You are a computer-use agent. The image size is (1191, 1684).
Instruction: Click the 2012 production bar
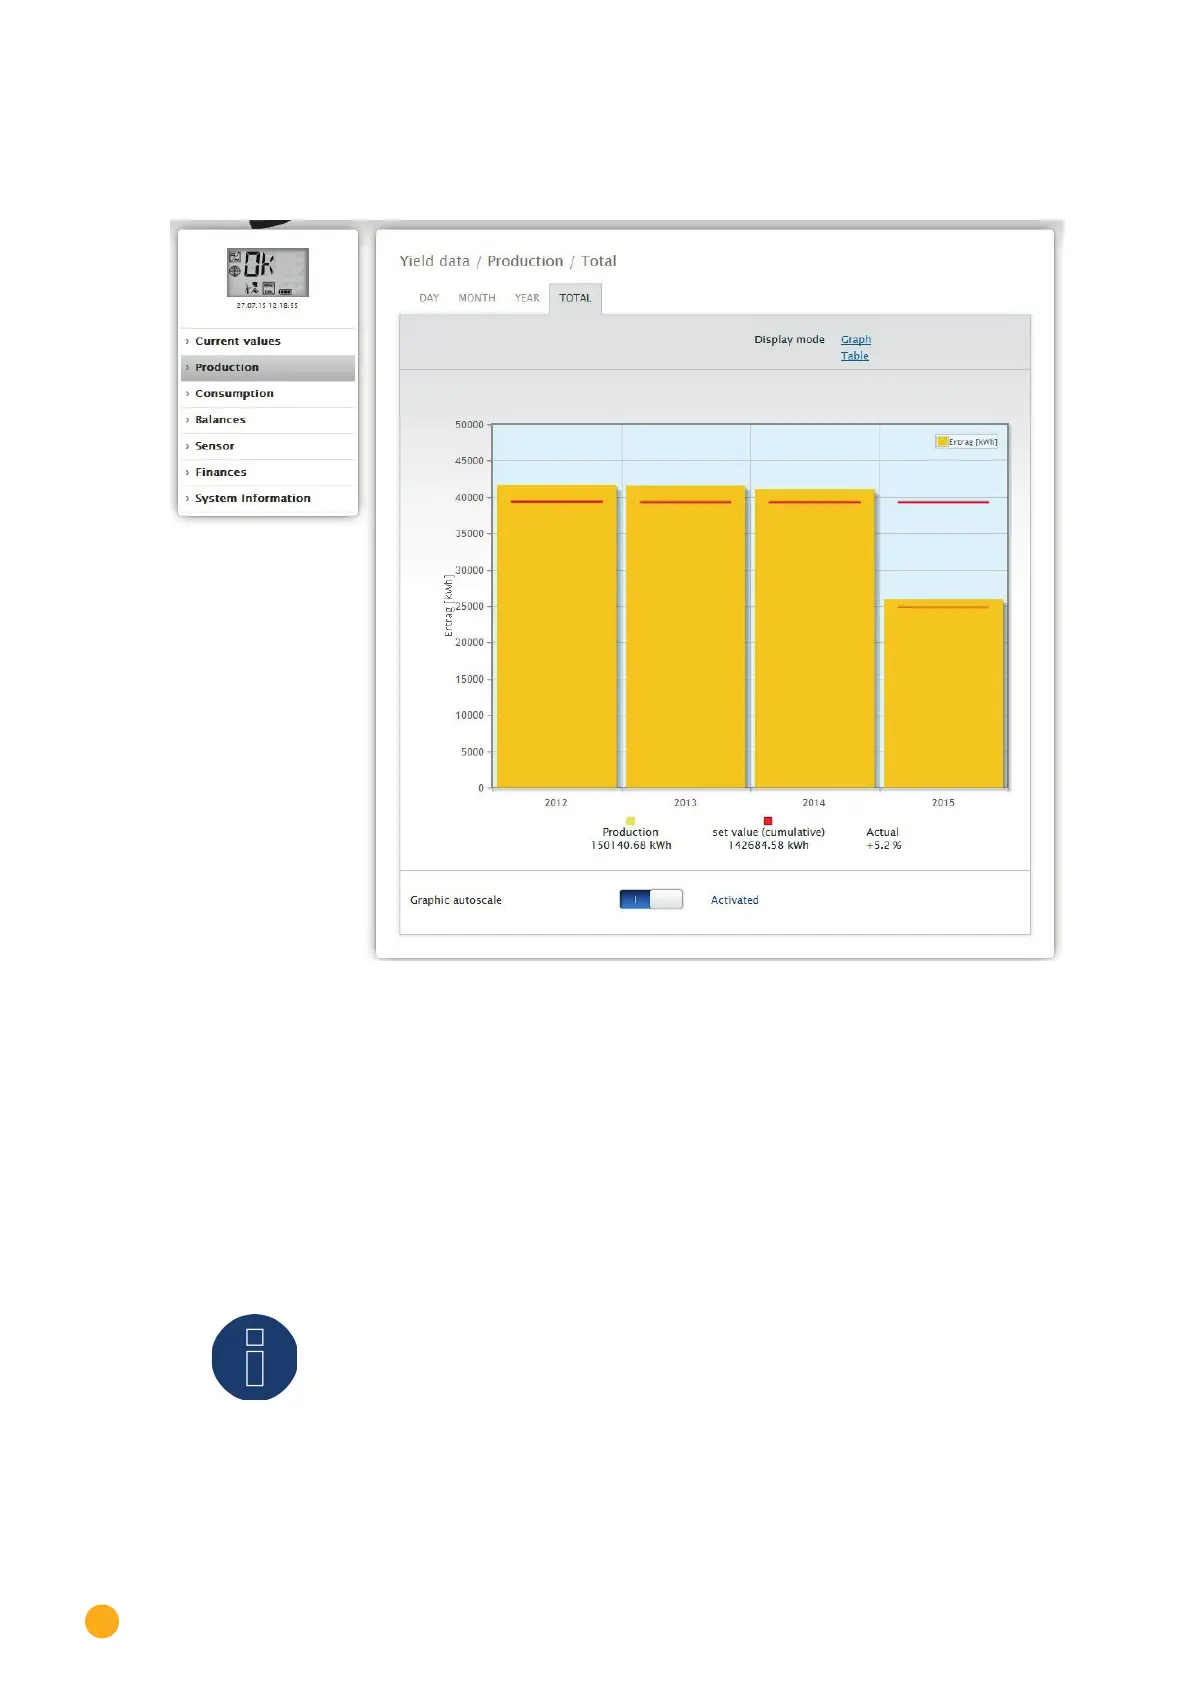[x=556, y=640]
